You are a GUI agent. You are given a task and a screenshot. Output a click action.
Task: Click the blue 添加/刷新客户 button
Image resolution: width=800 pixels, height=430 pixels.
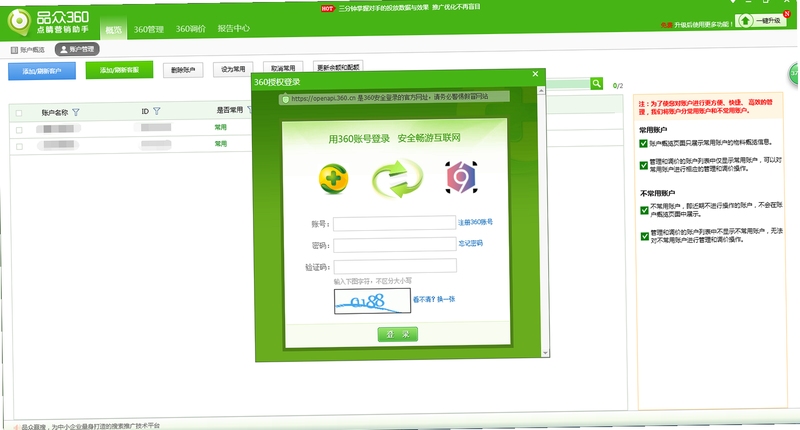click(x=42, y=71)
